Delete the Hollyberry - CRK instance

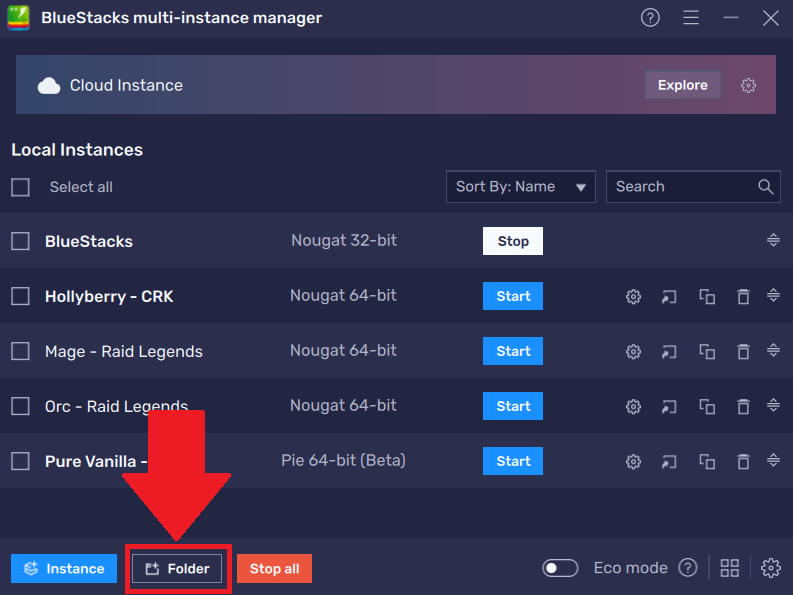[743, 296]
